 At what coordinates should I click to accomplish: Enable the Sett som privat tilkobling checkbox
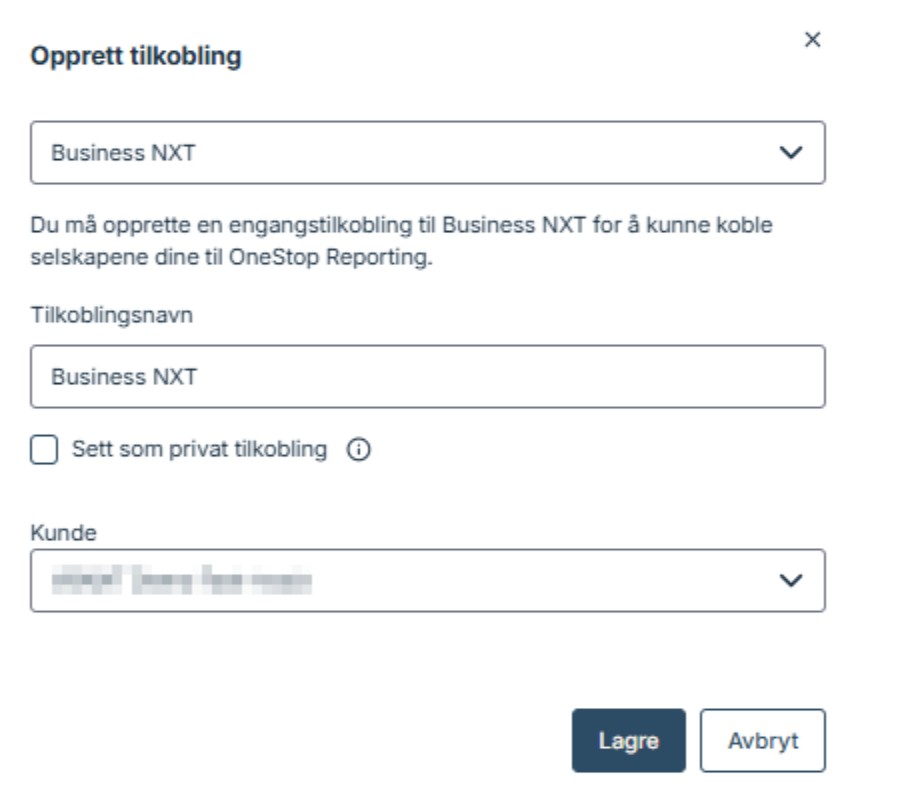tap(44, 451)
